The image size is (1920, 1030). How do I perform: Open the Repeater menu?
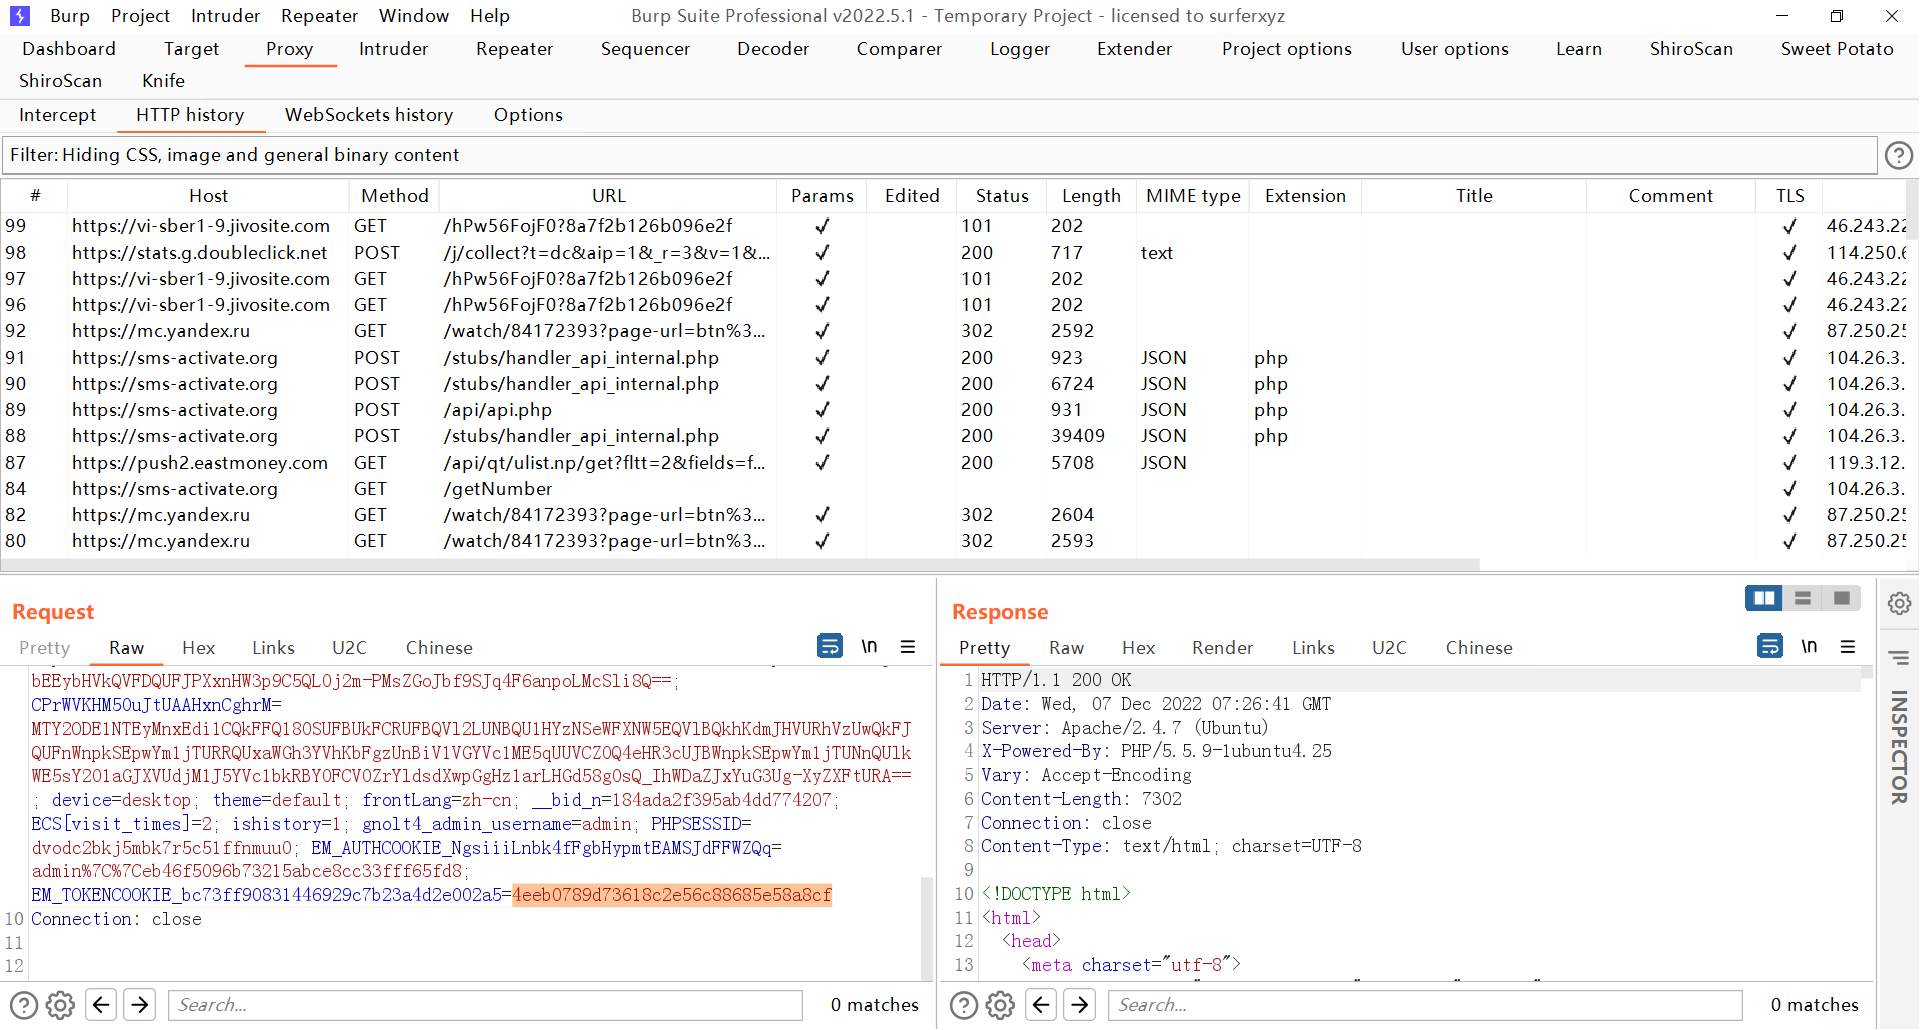click(x=319, y=16)
